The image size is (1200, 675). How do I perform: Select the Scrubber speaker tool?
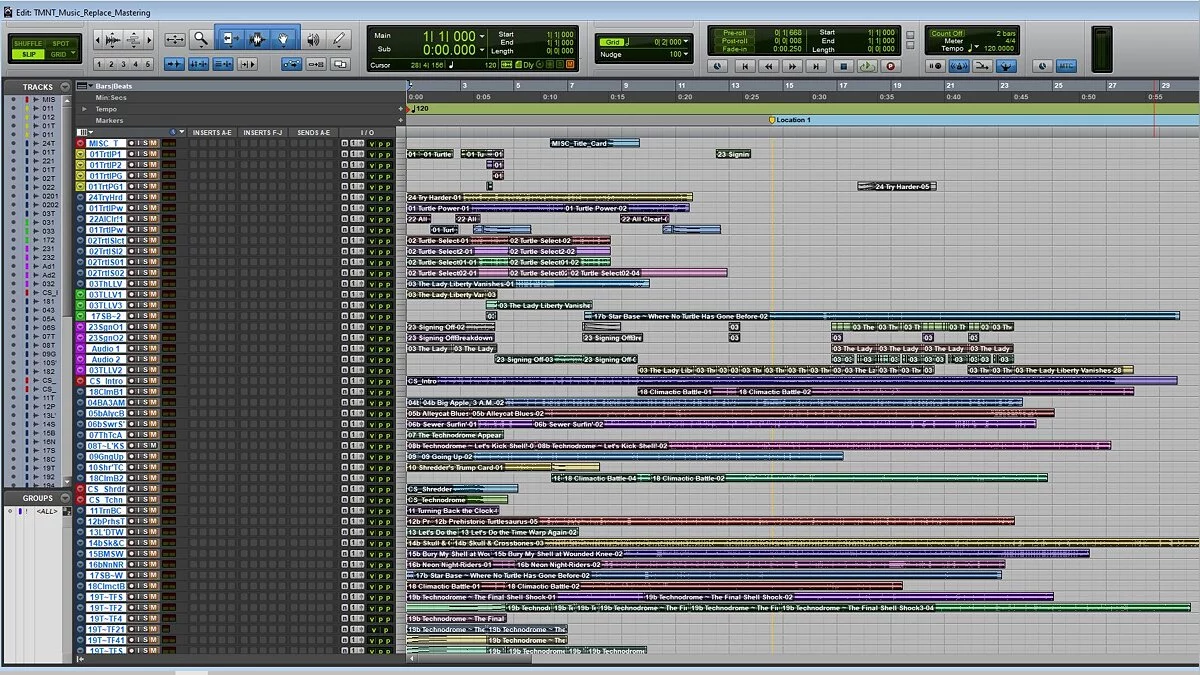tap(312, 40)
